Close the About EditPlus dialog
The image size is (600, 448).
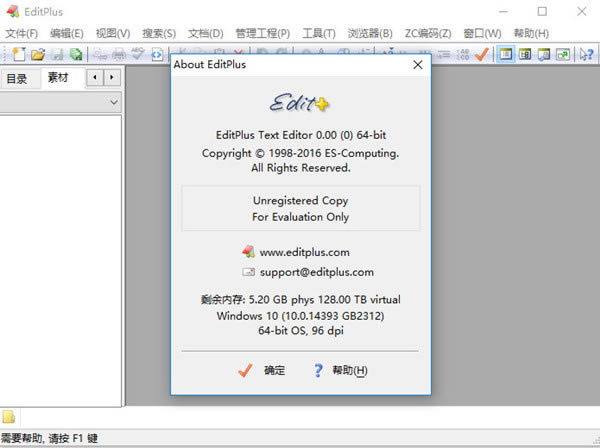[418, 65]
